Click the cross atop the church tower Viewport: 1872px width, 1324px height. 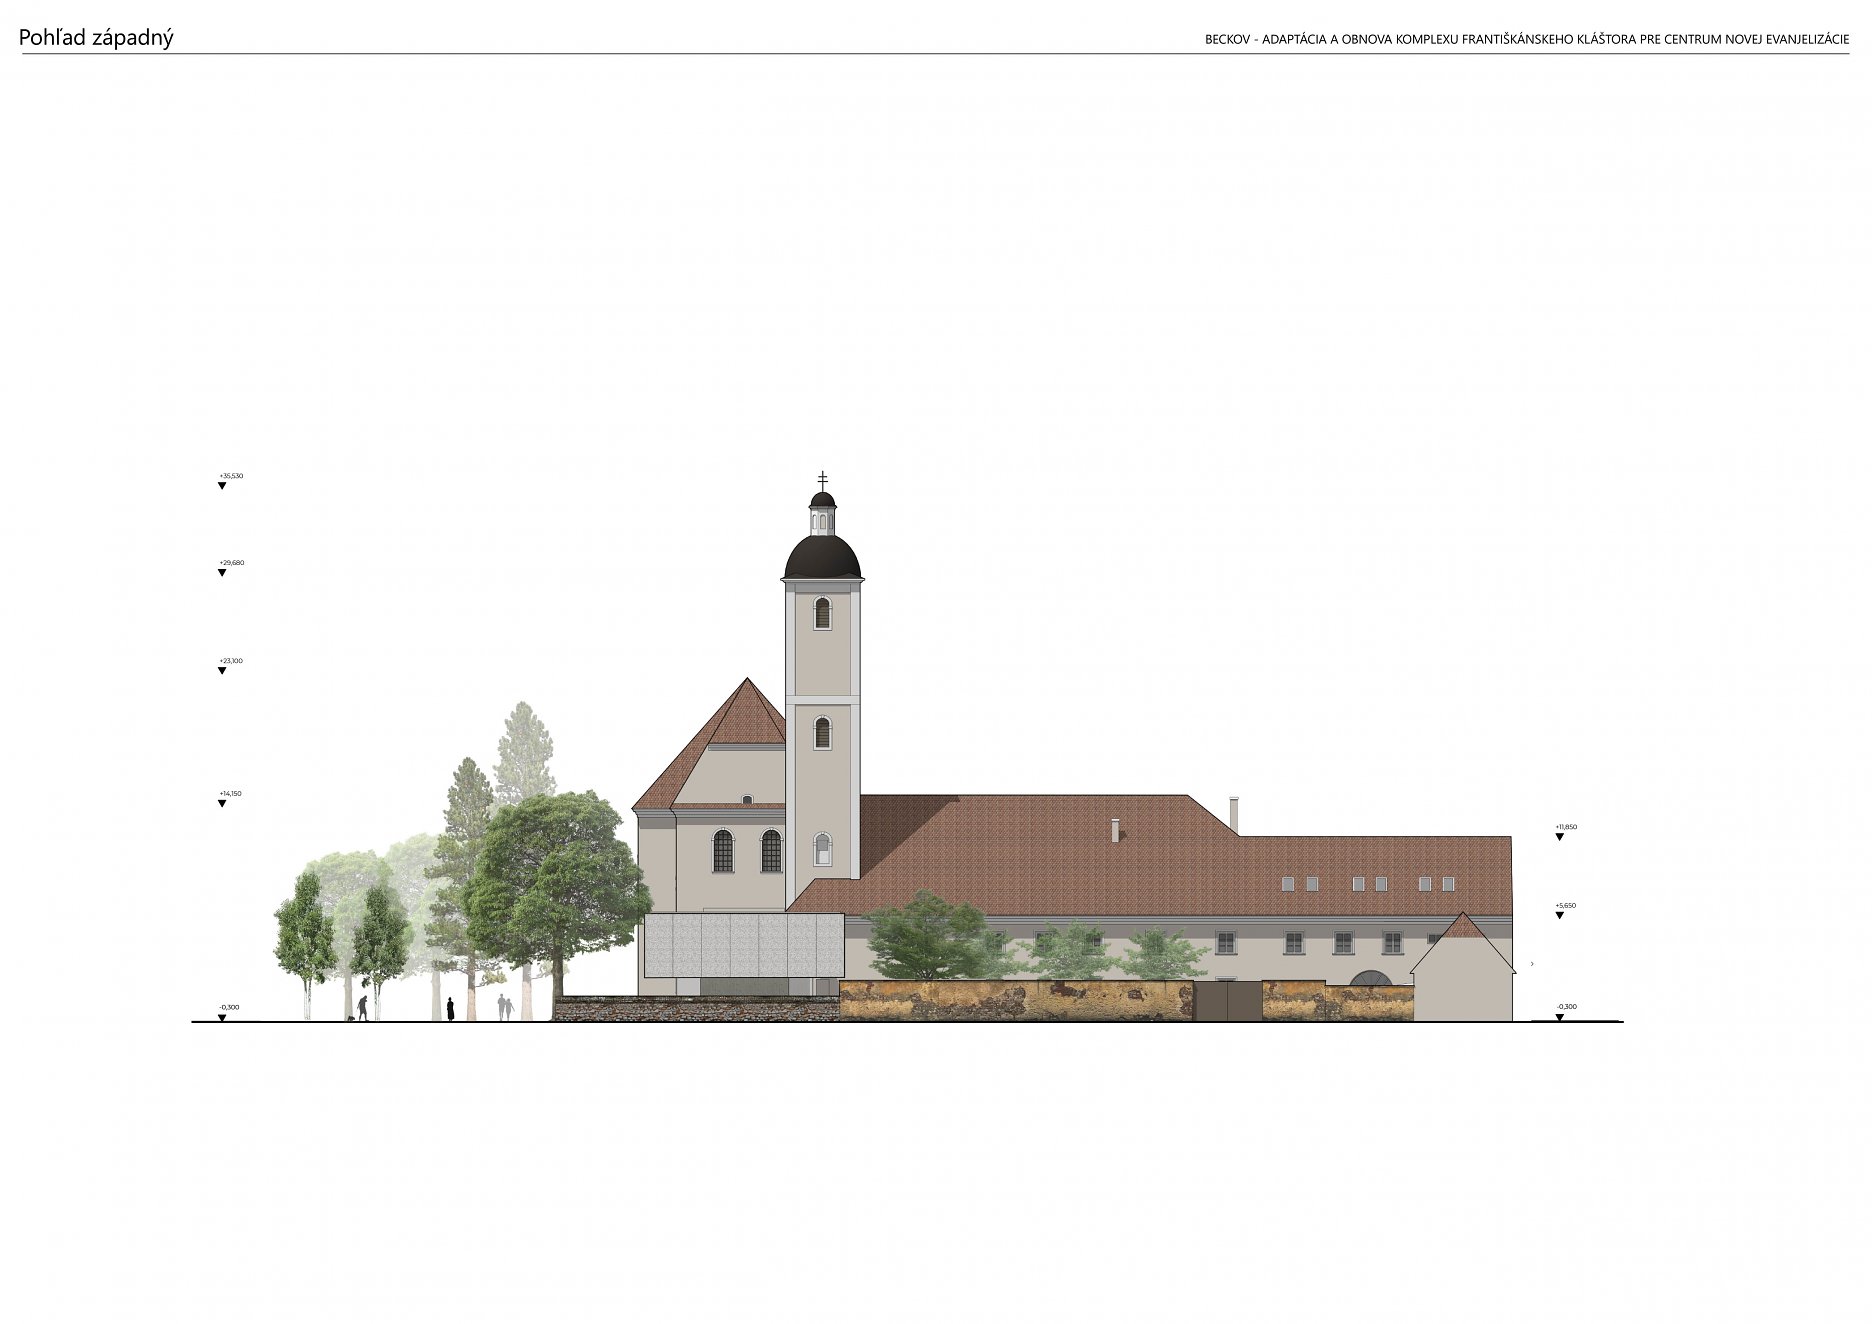pyautogui.click(x=823, y=480)
